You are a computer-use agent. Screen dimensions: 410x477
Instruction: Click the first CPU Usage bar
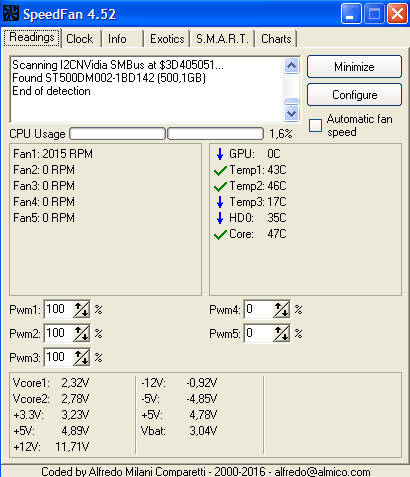(117, 134)
